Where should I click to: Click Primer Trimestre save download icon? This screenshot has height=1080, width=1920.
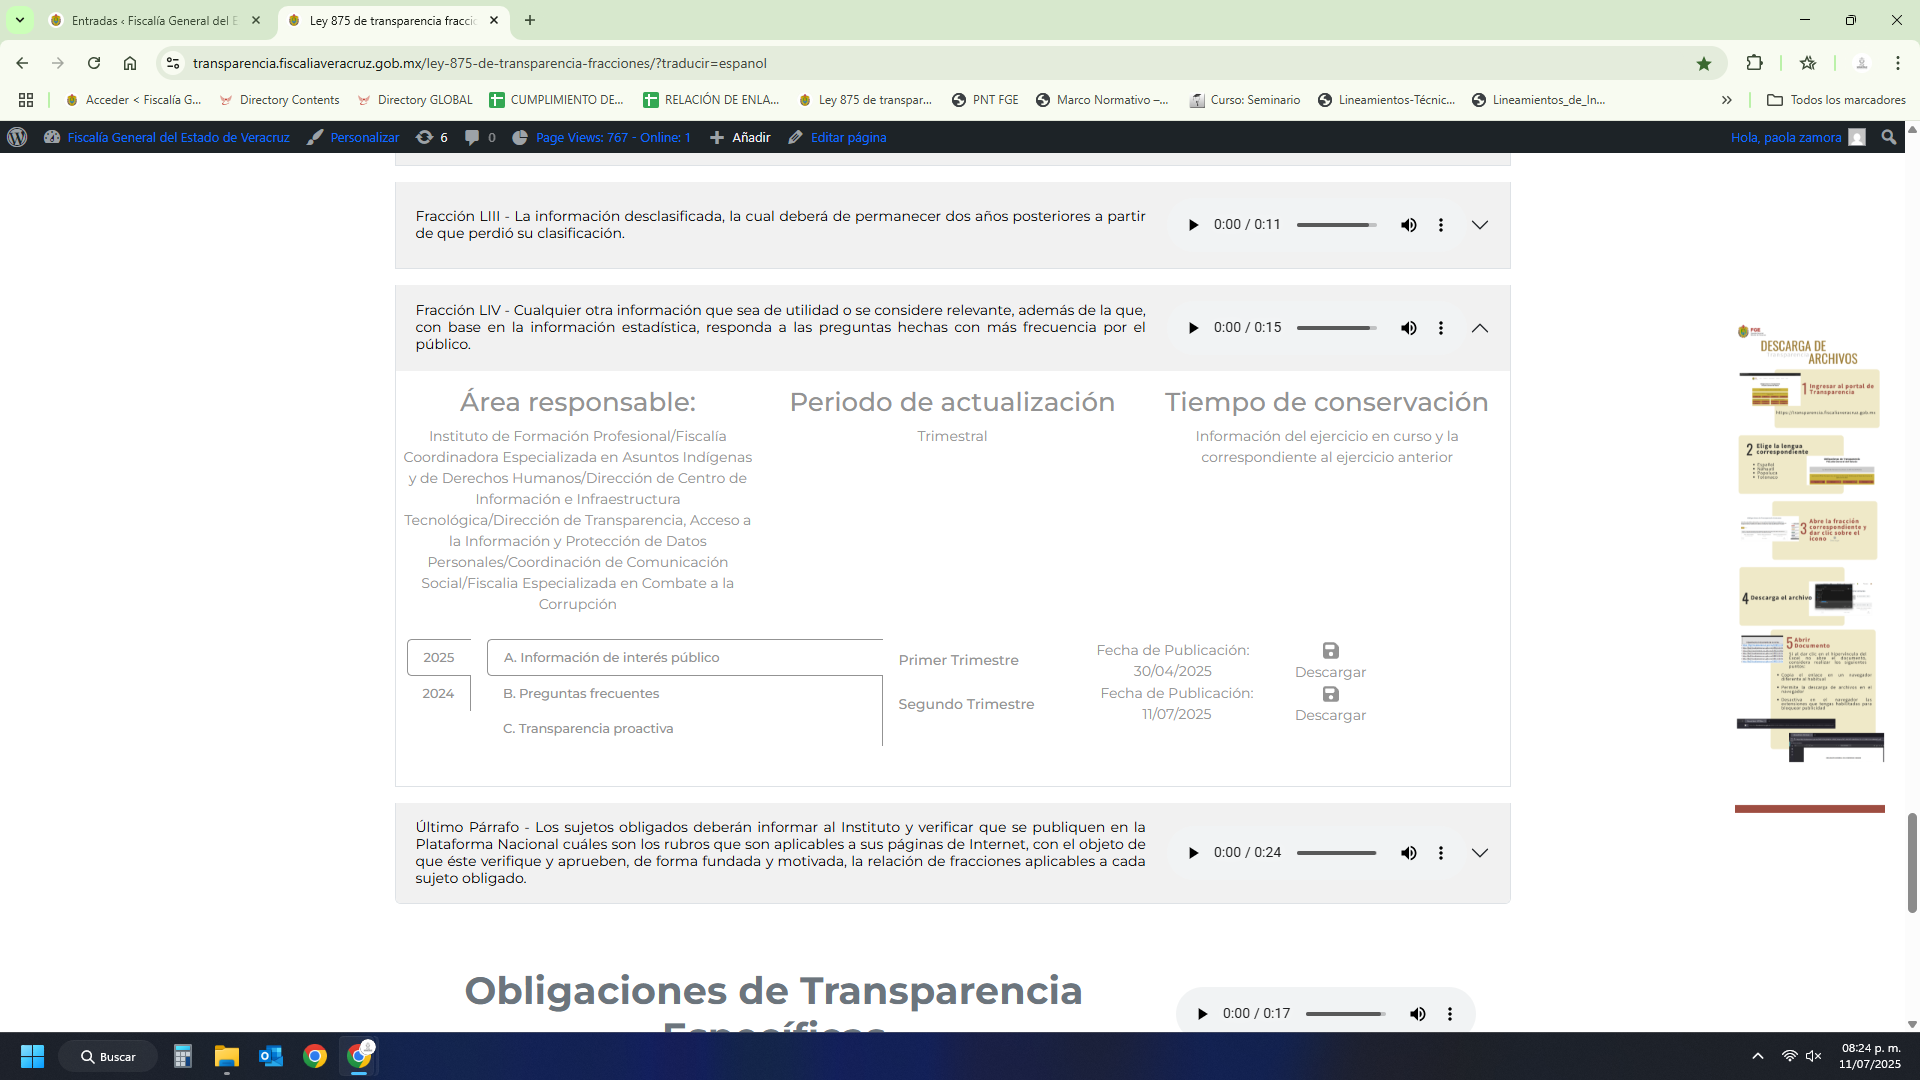(1330, 651)
